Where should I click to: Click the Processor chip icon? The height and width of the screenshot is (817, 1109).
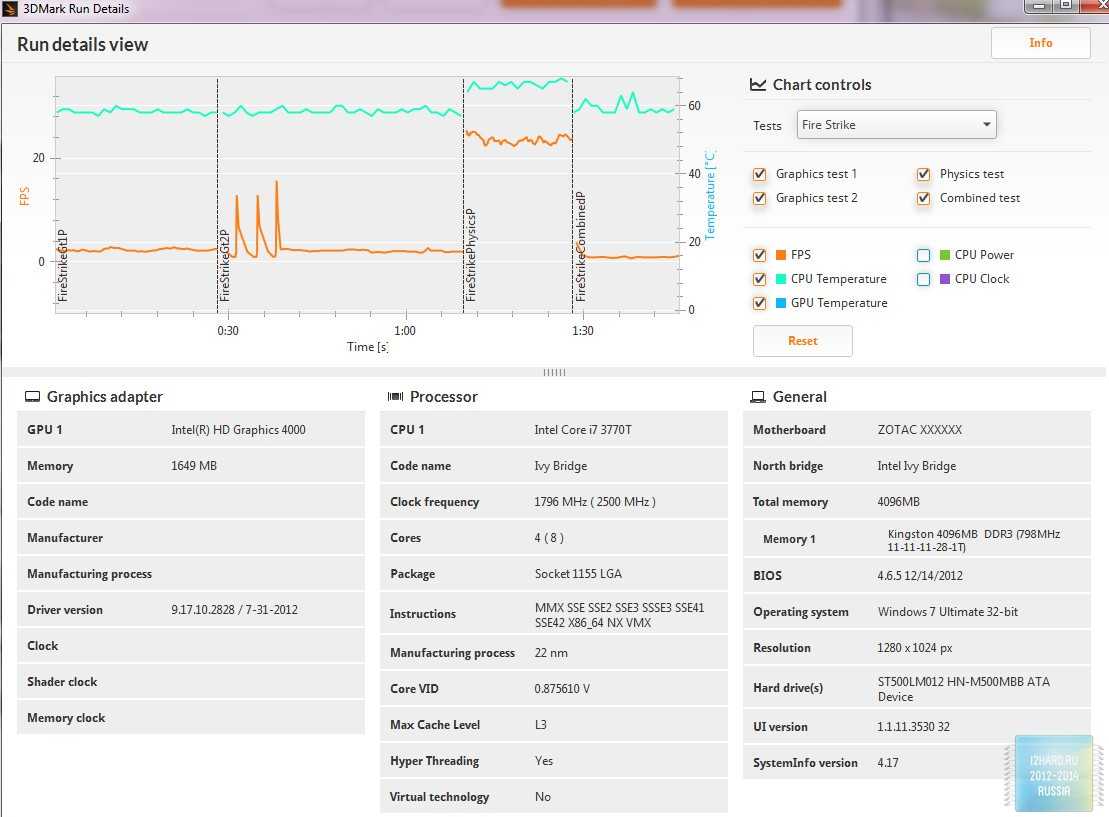click(395, 397)
